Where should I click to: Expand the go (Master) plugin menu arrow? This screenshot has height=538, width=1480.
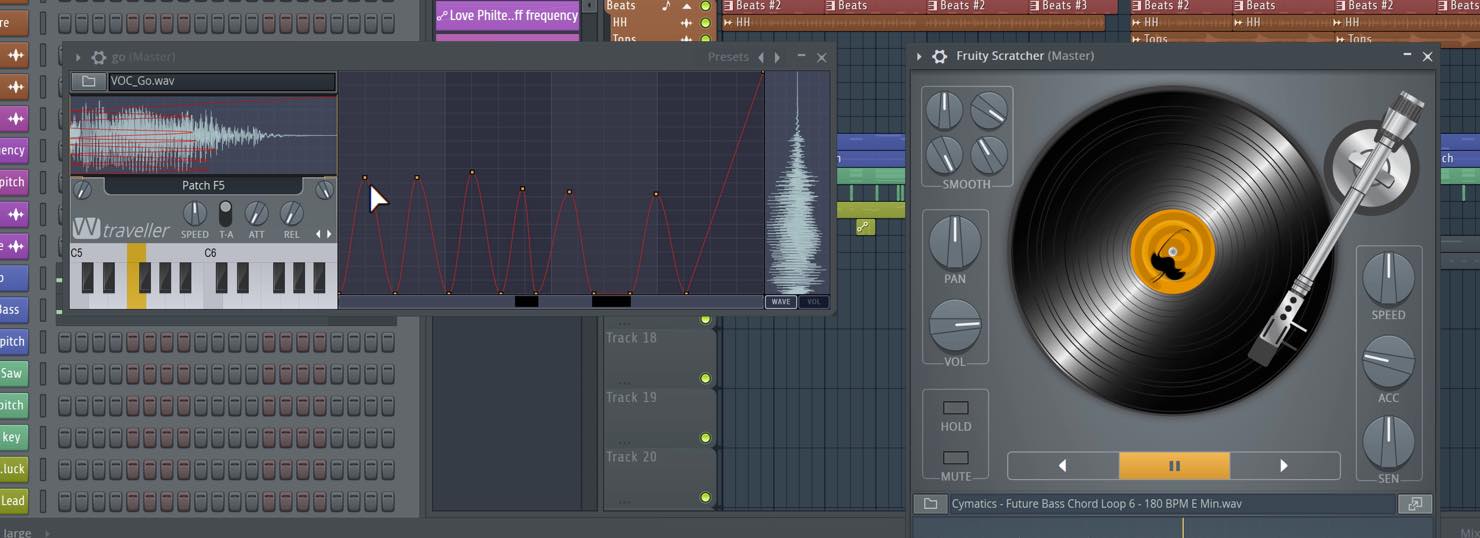(78, 58)
